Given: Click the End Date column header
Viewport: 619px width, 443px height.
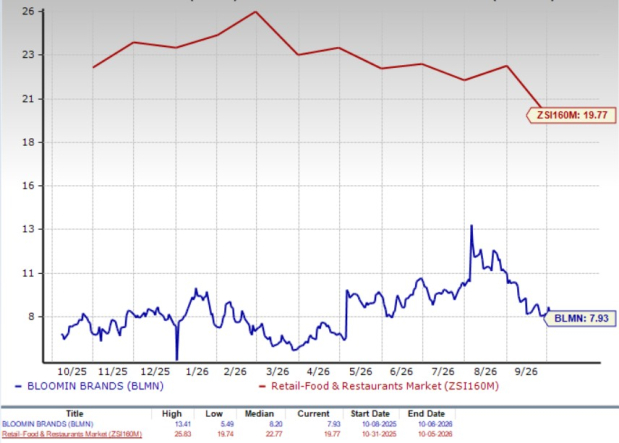Looking at the screenshot, I should 426,414.
